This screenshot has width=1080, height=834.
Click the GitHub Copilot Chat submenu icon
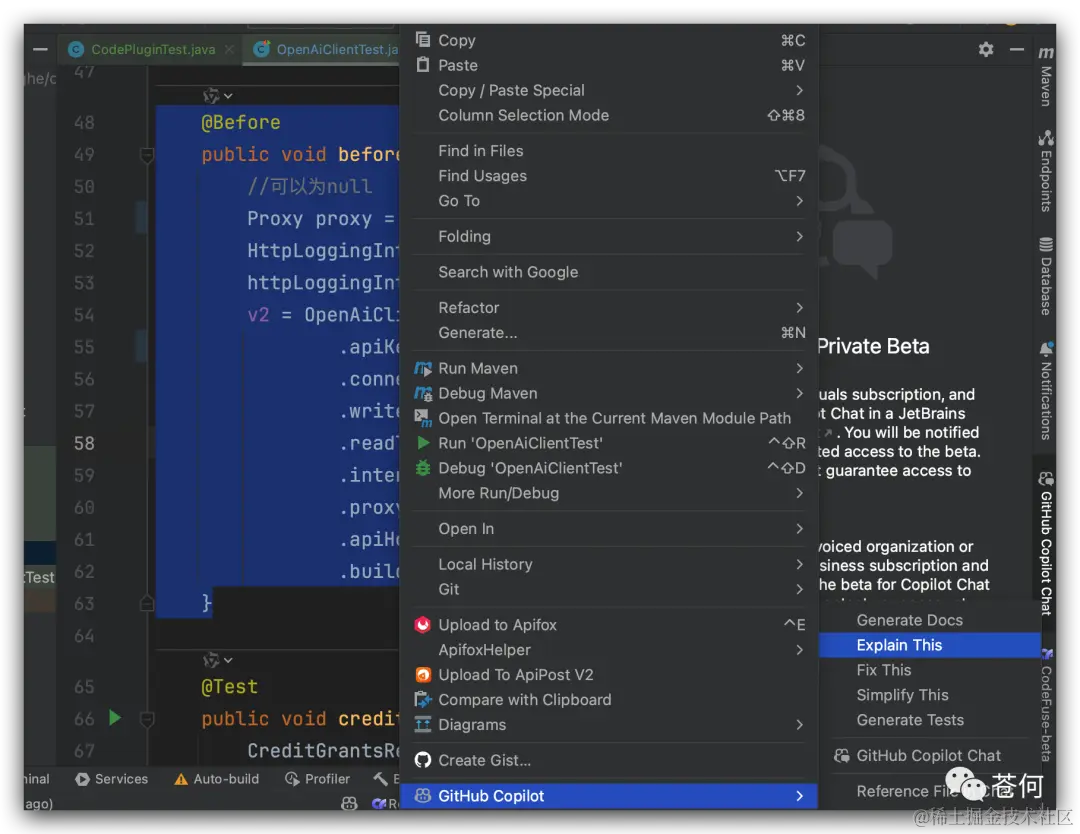[x=841, y=755]
